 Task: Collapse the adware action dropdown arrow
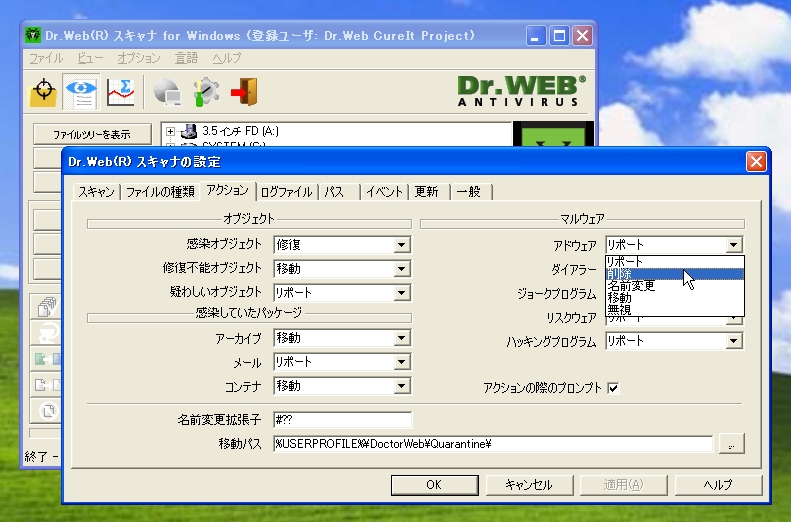pos(734,245)
